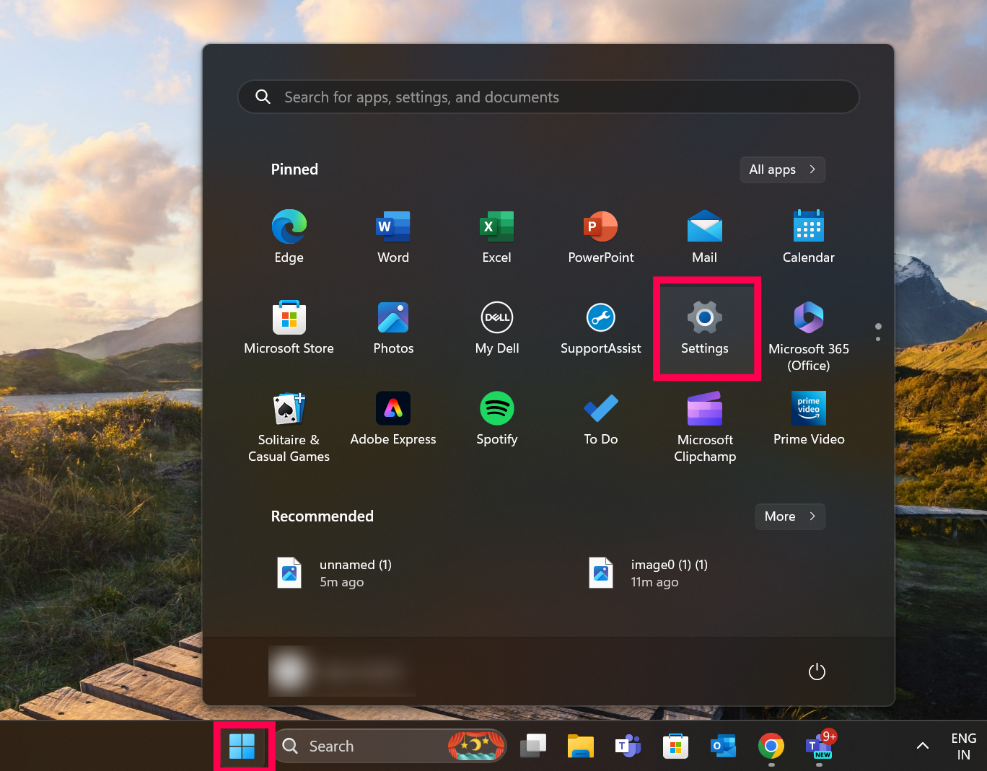Show hidden system tray icons chevron

(922, 746)
